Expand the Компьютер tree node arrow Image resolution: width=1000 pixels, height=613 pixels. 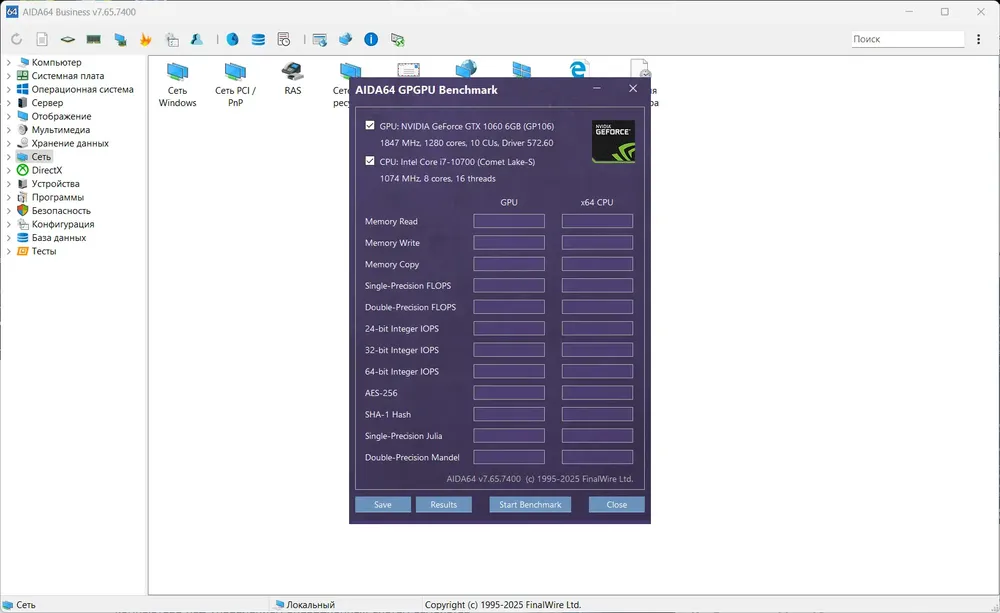tap(9, 63)
